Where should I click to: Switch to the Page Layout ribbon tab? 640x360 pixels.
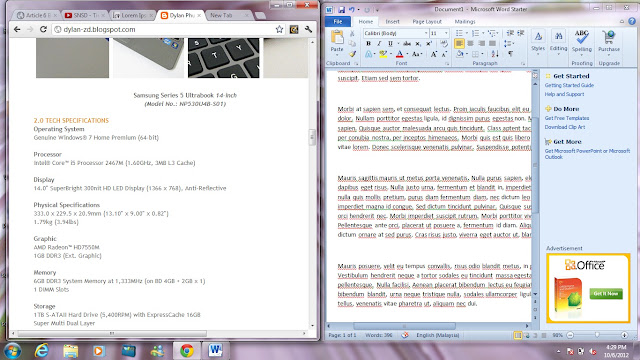[427, 21]
